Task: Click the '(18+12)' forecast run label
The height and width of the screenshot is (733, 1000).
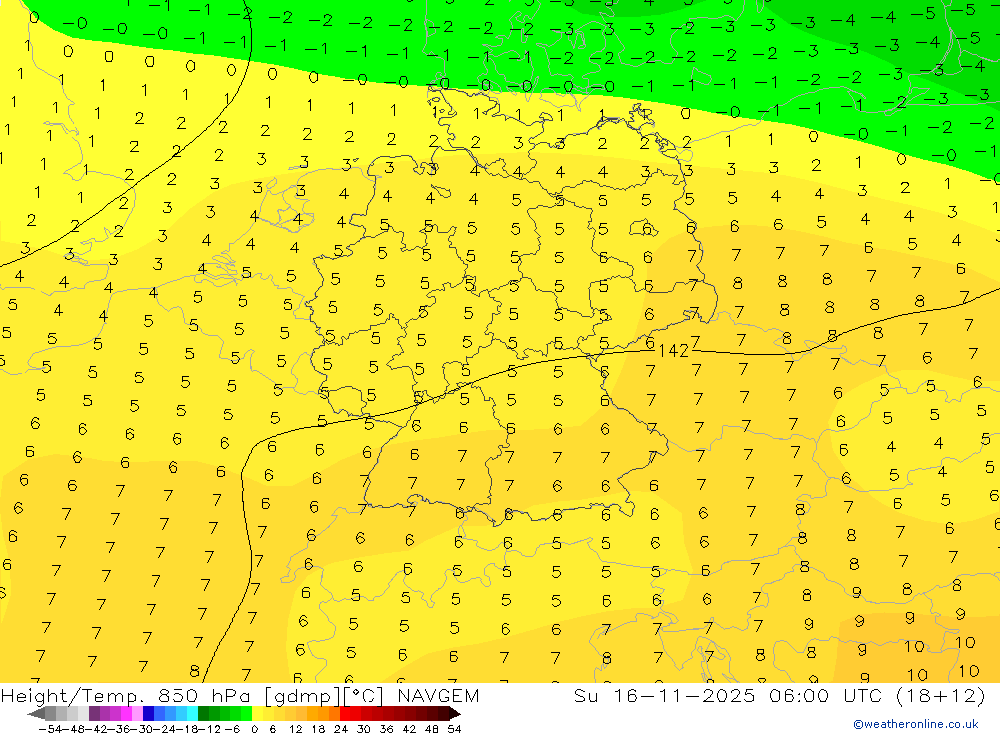Action: click(941, 696)
